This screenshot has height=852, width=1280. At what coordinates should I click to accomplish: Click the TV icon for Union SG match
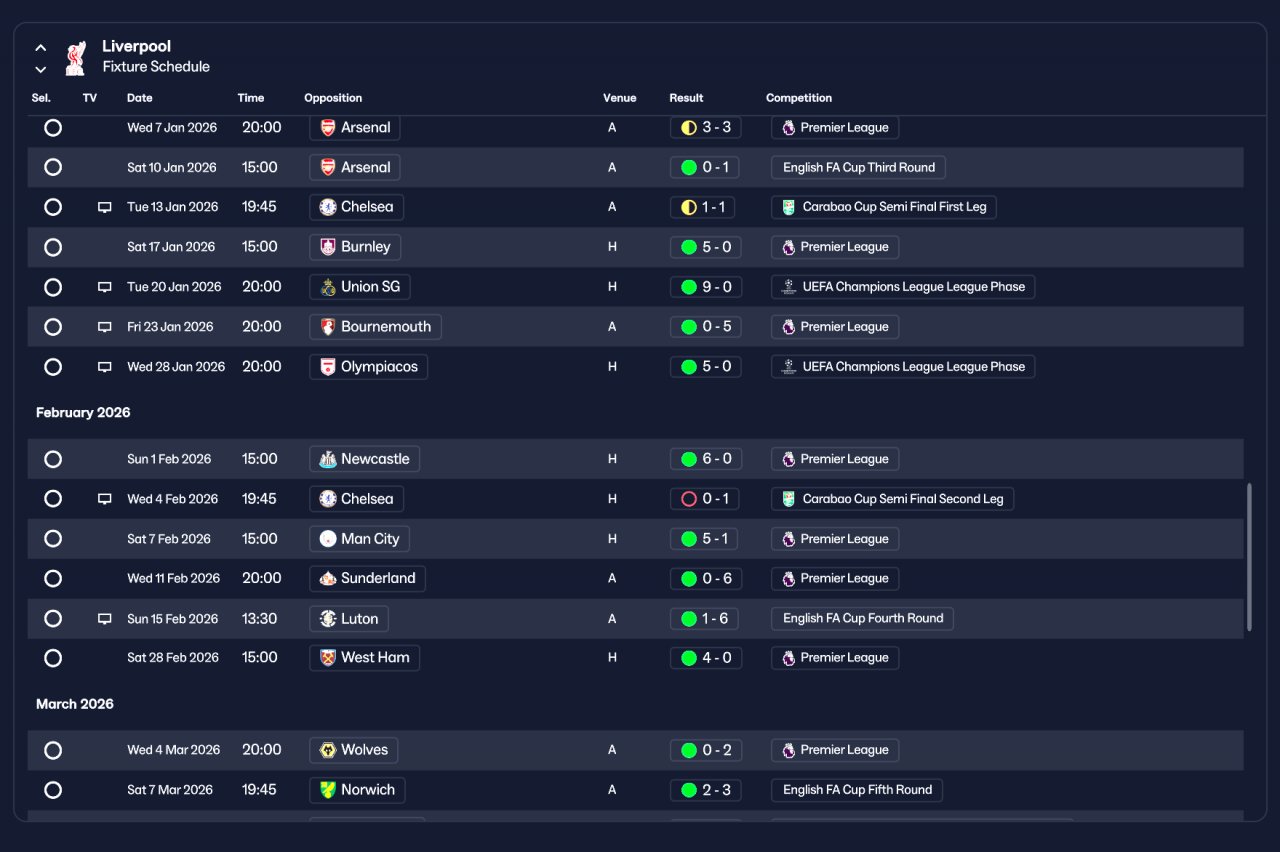point(104,287)
